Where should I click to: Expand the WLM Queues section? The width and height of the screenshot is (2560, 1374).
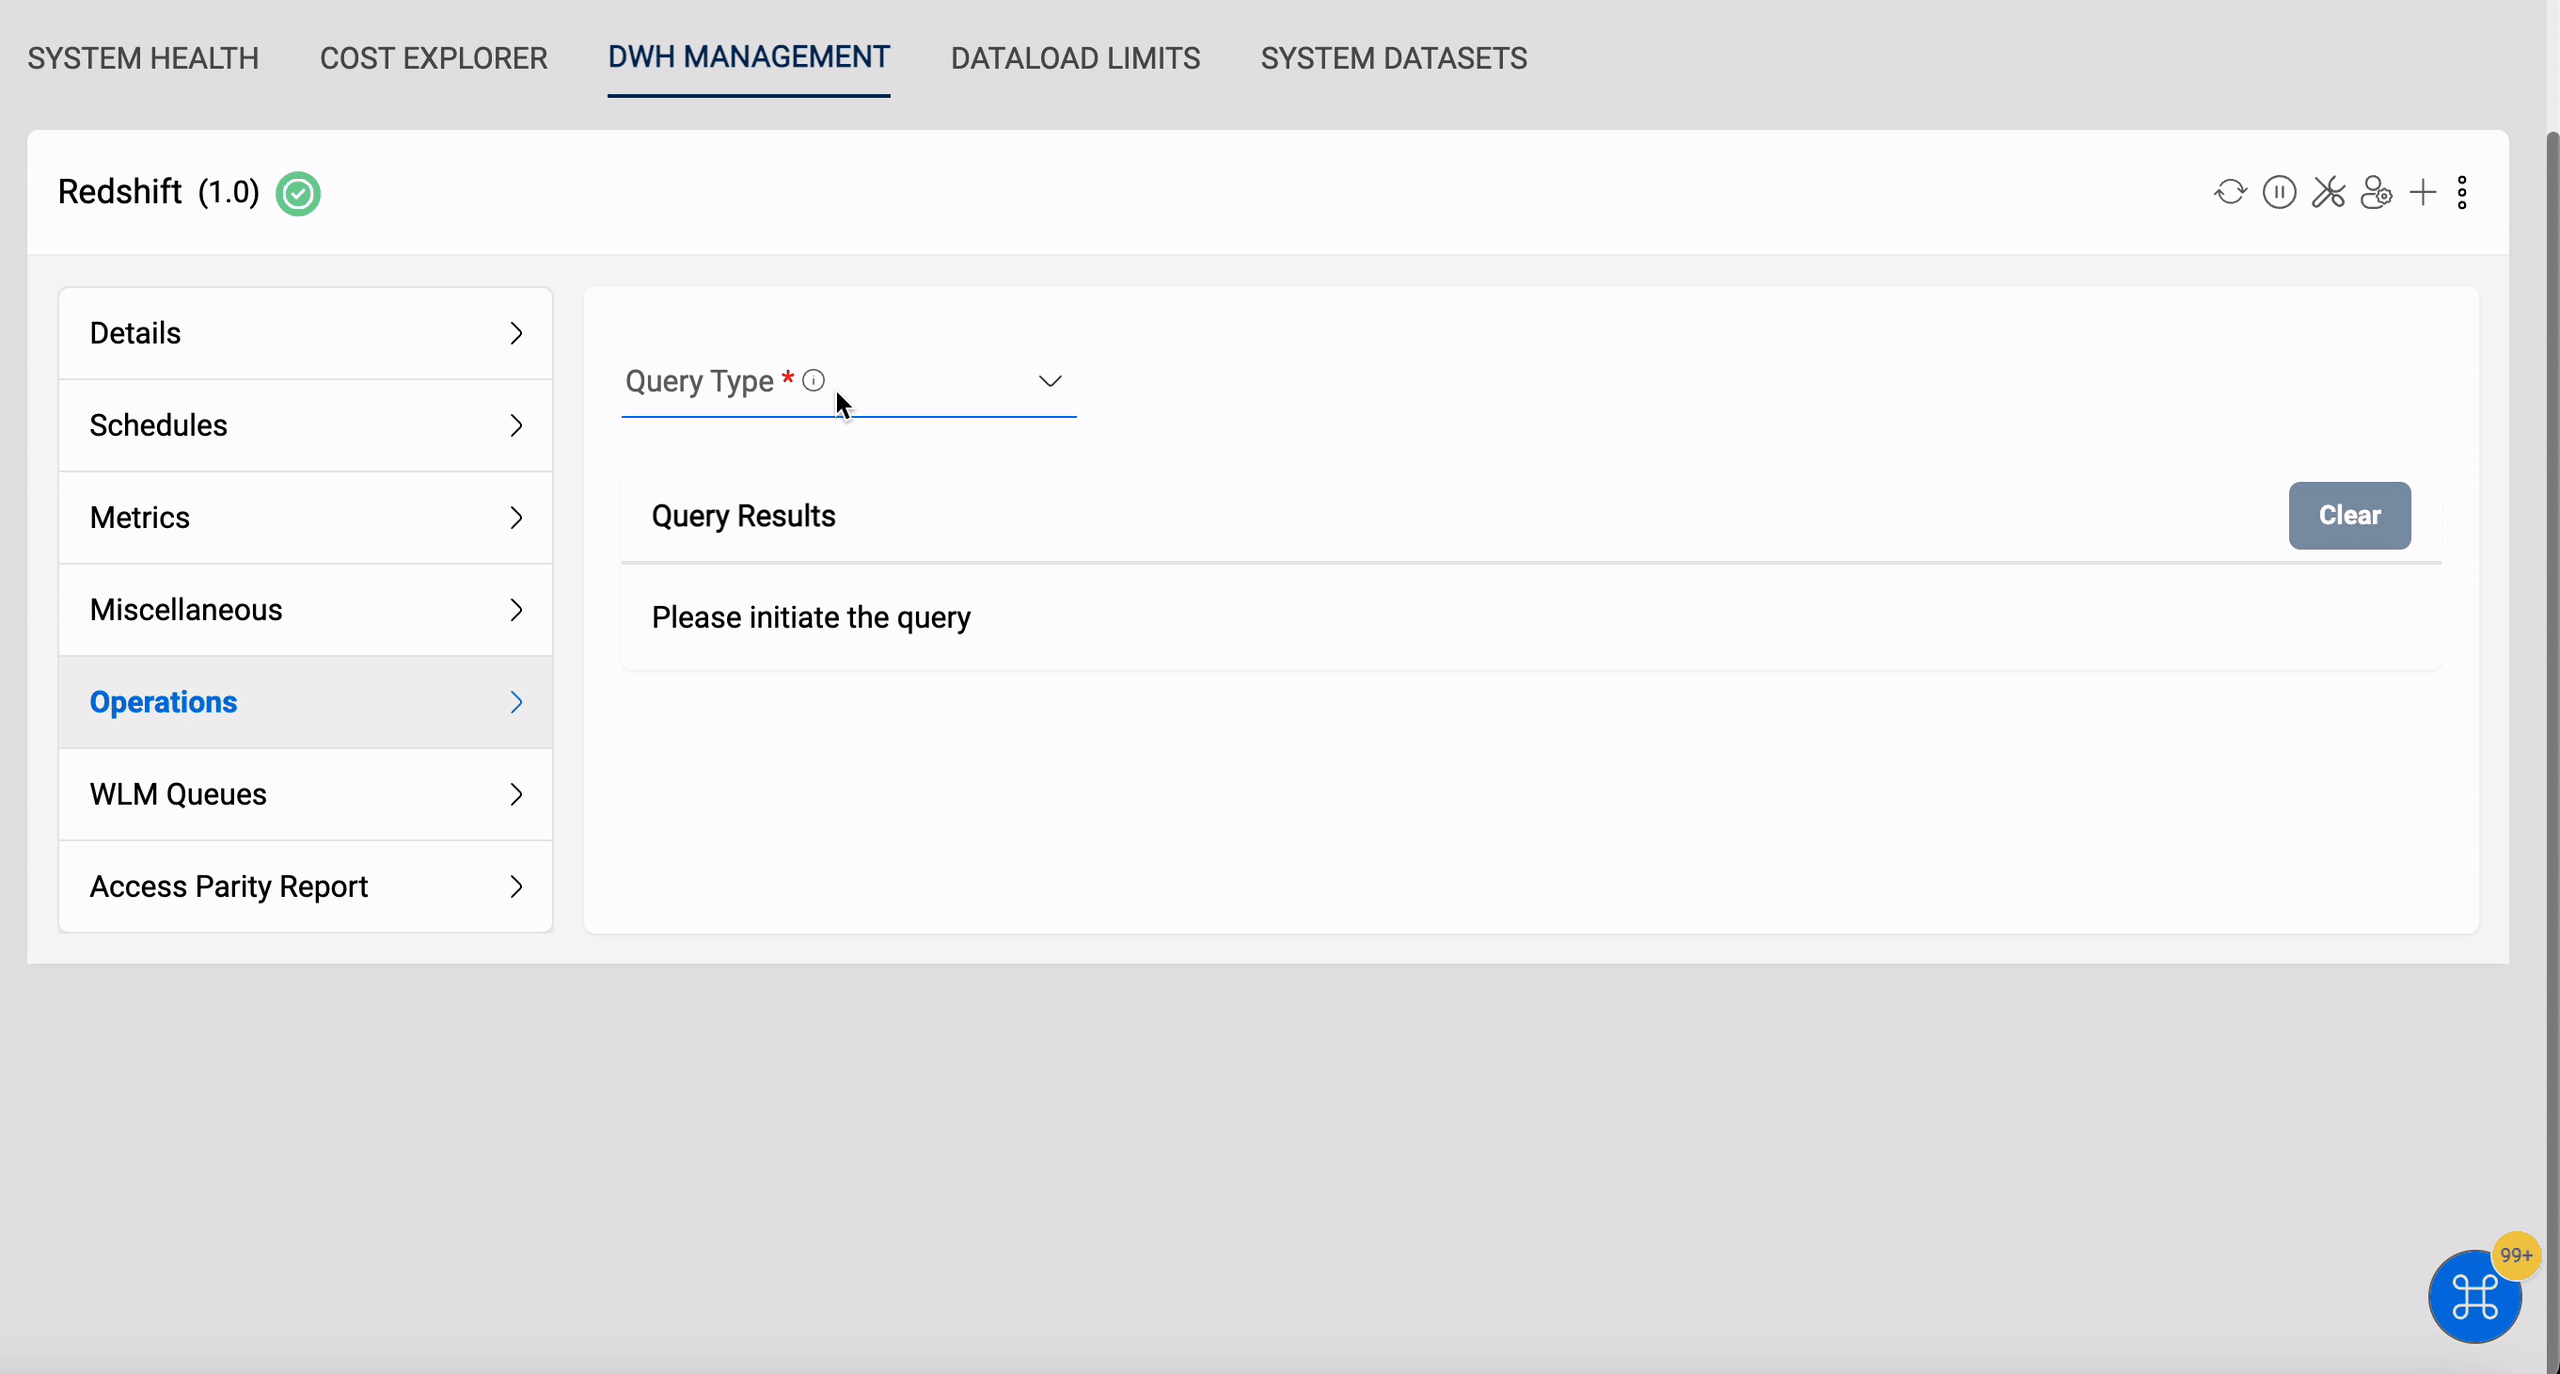click(x=305, y=794)
